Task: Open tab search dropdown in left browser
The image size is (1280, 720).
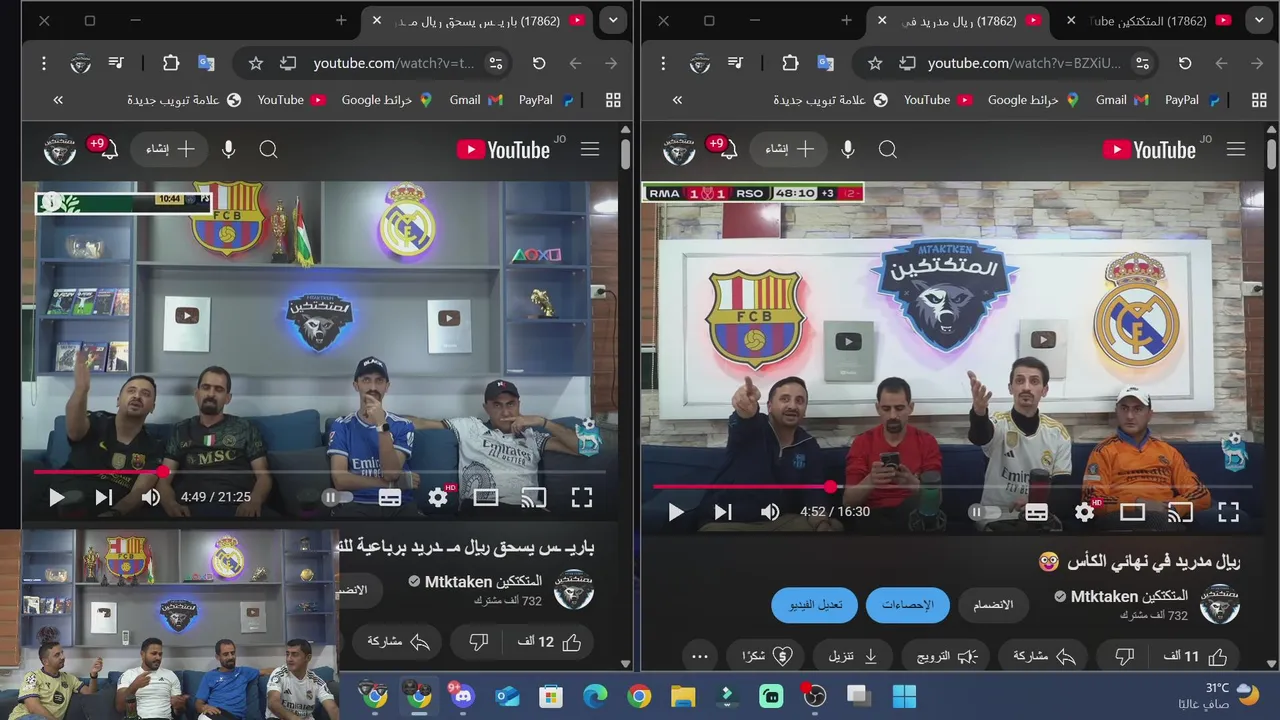Action: (x=613, y=20)
